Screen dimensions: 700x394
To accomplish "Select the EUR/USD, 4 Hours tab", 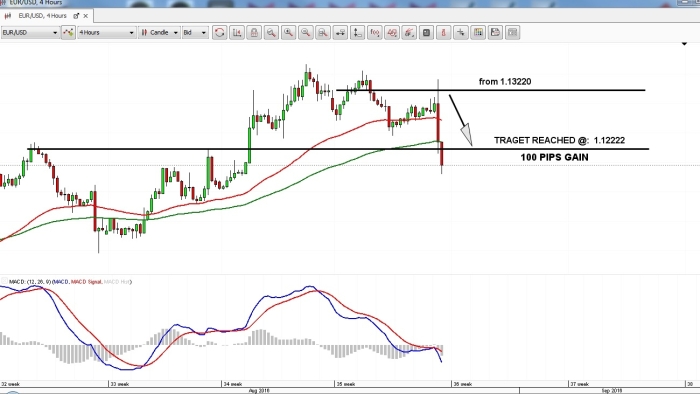I will click(42, 16).
